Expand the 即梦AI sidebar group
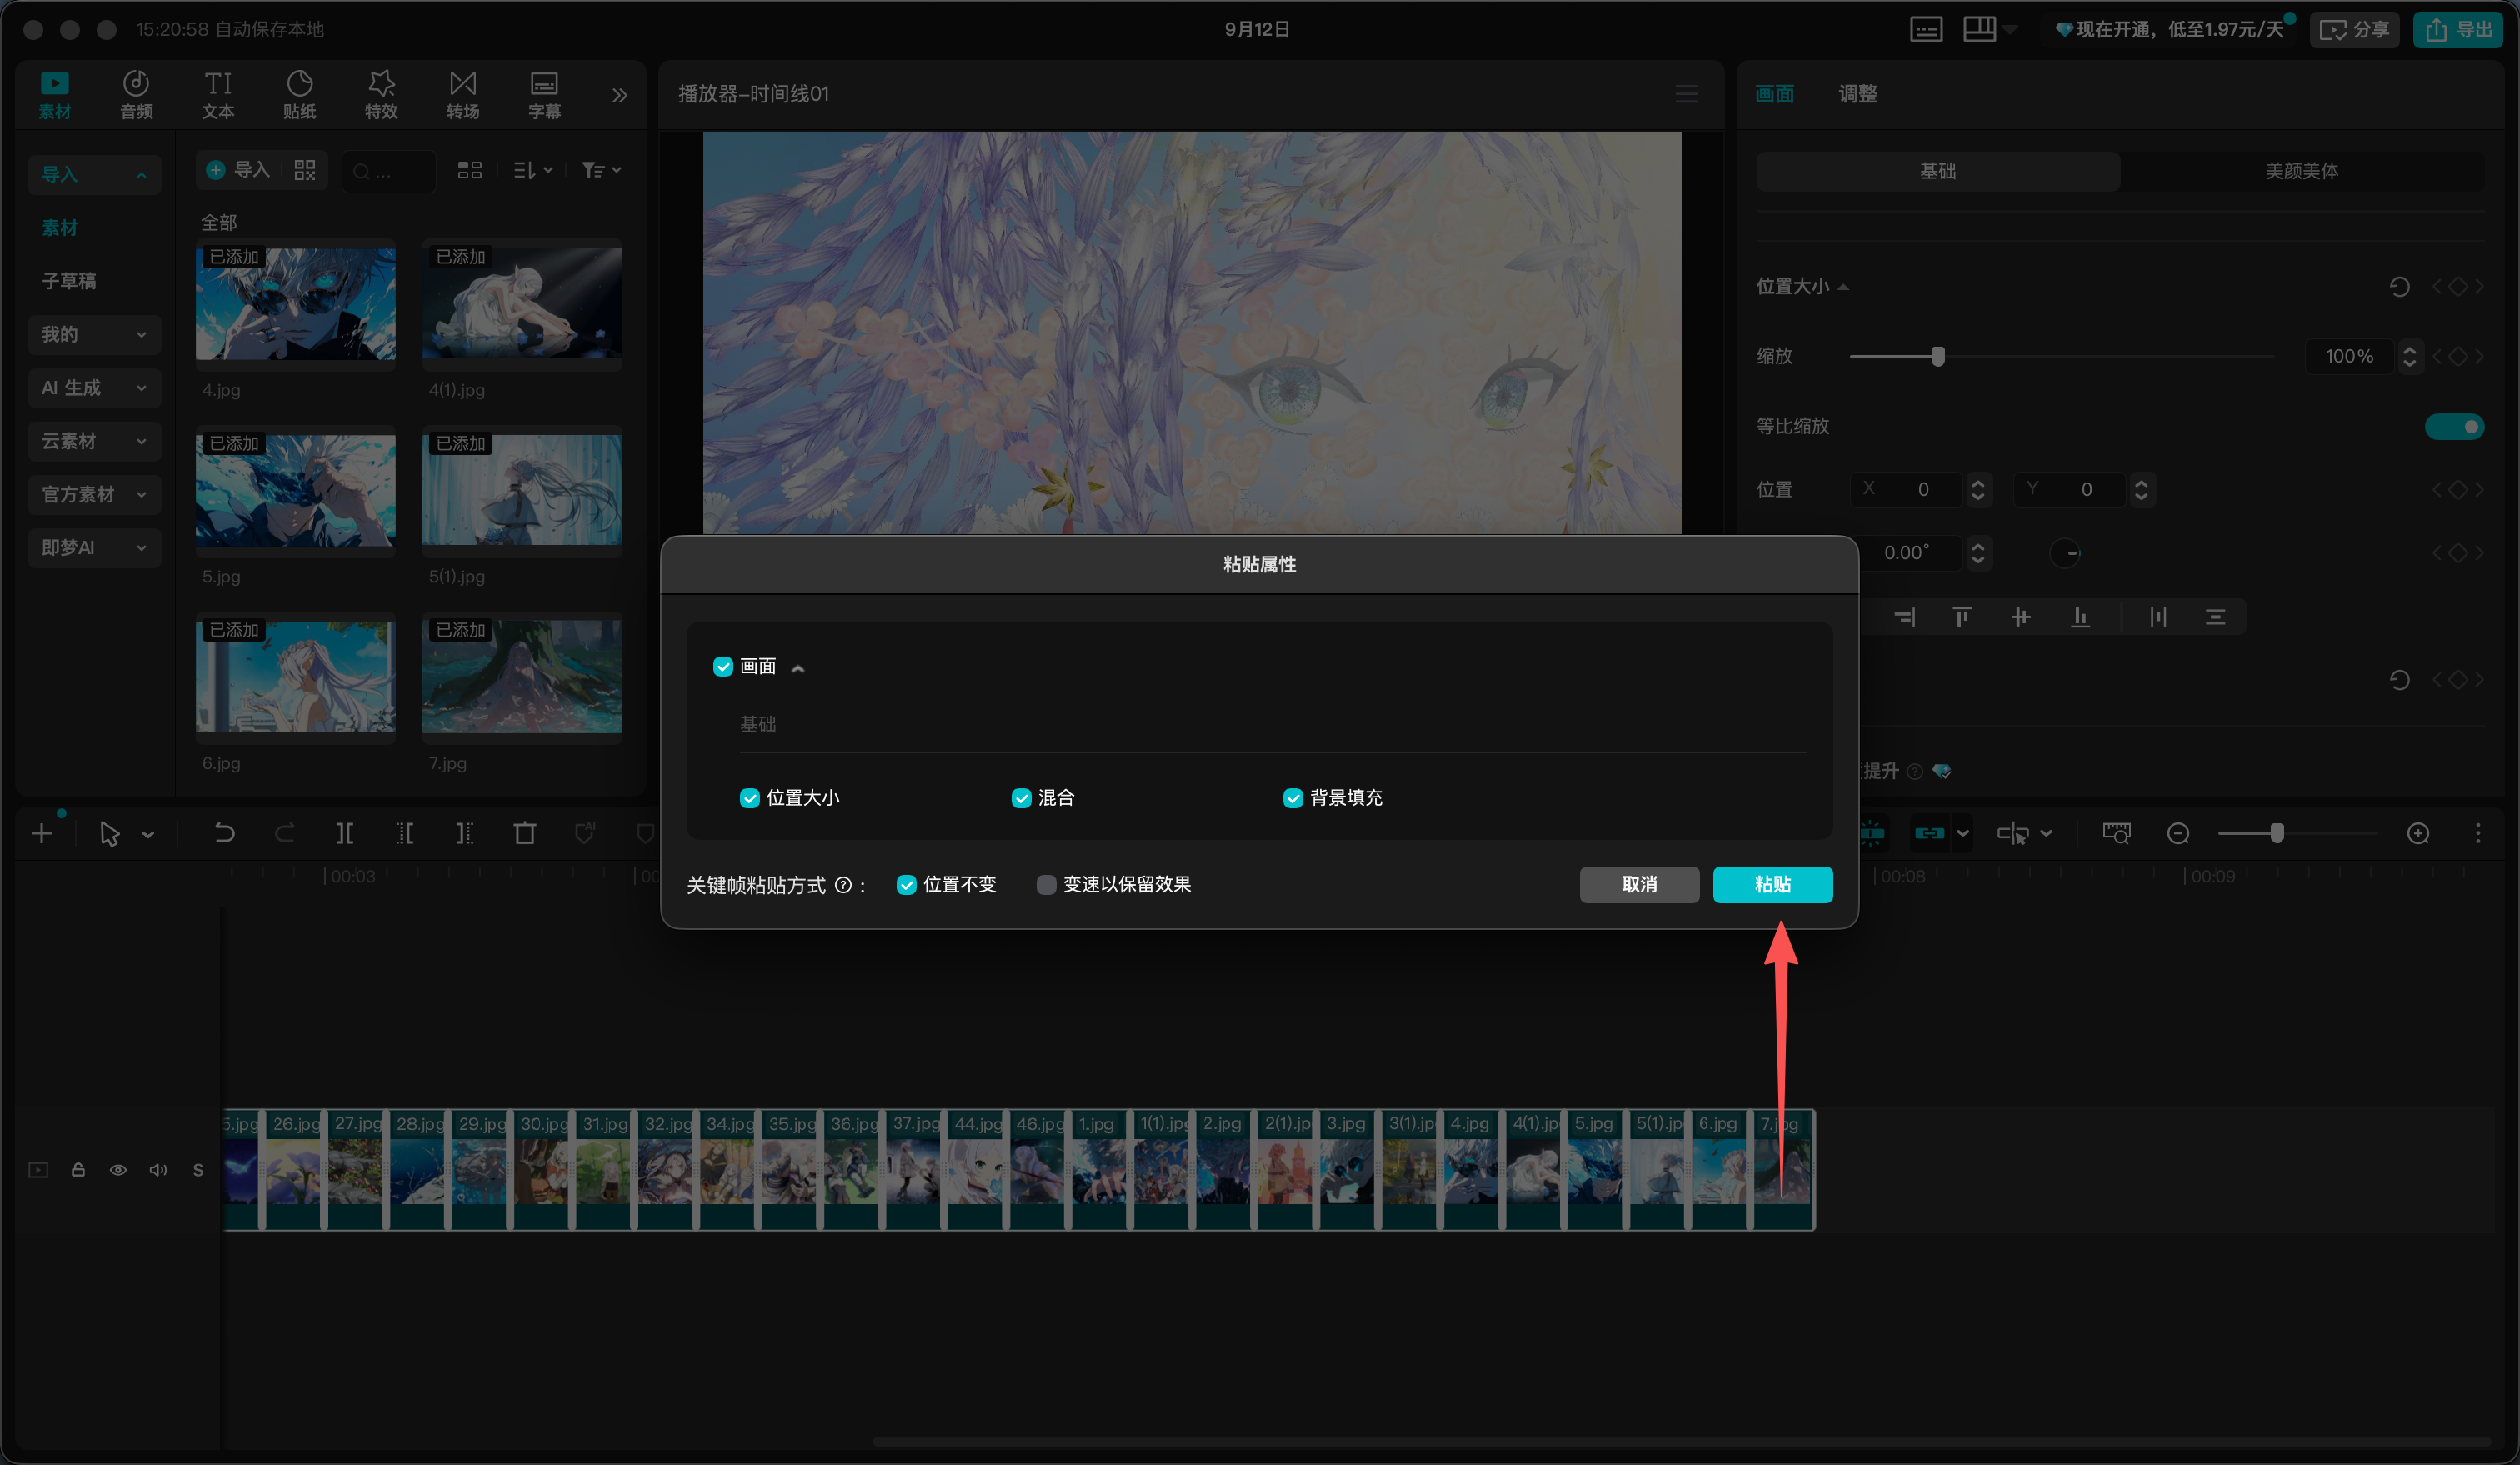 tap(95, 548)
